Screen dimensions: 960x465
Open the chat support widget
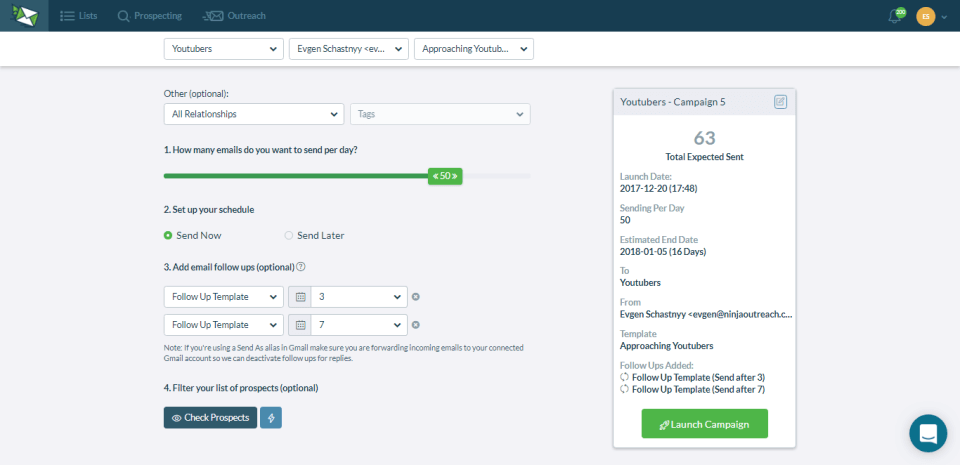928,433
